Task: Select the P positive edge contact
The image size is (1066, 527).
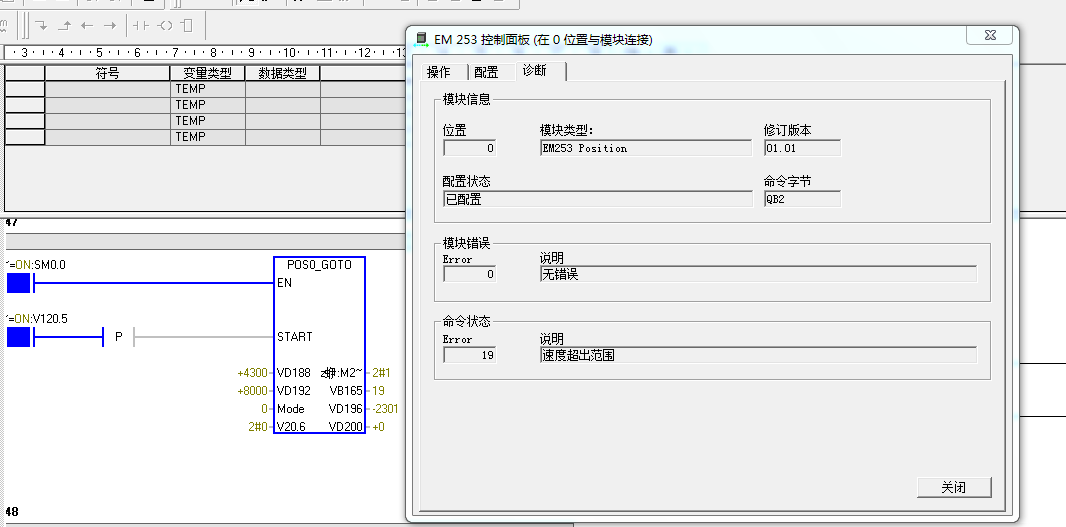Action: click(x=118, y=337)
